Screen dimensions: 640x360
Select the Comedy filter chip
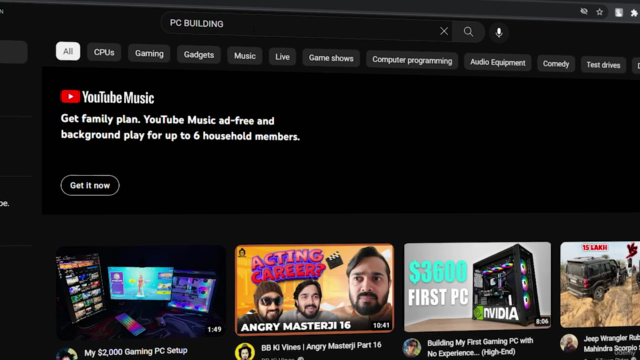pyautogui.click(x=556, y=64)
